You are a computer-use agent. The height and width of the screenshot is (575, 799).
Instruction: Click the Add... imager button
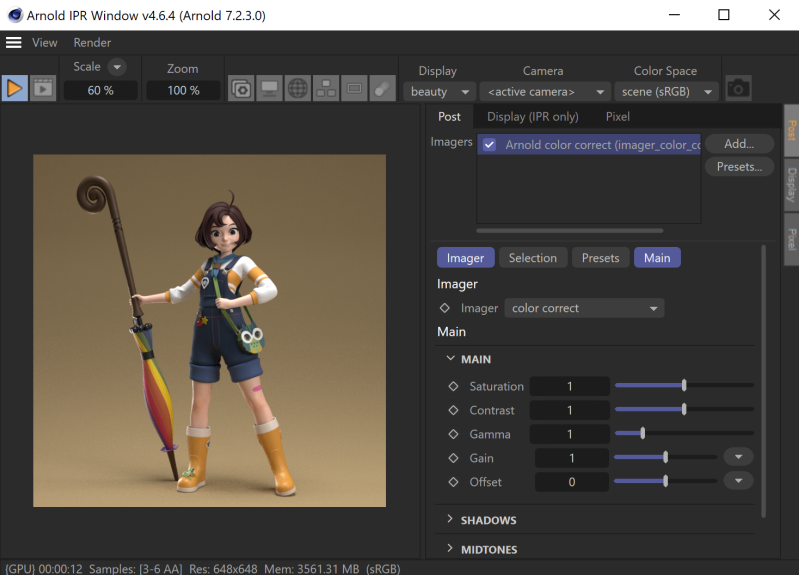739,144
